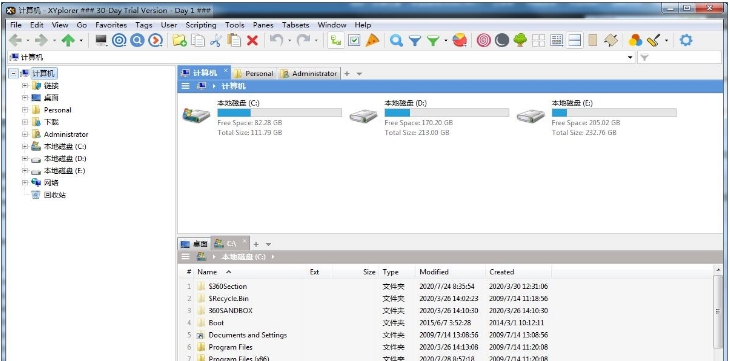Switch to the details list view icon

557,41
